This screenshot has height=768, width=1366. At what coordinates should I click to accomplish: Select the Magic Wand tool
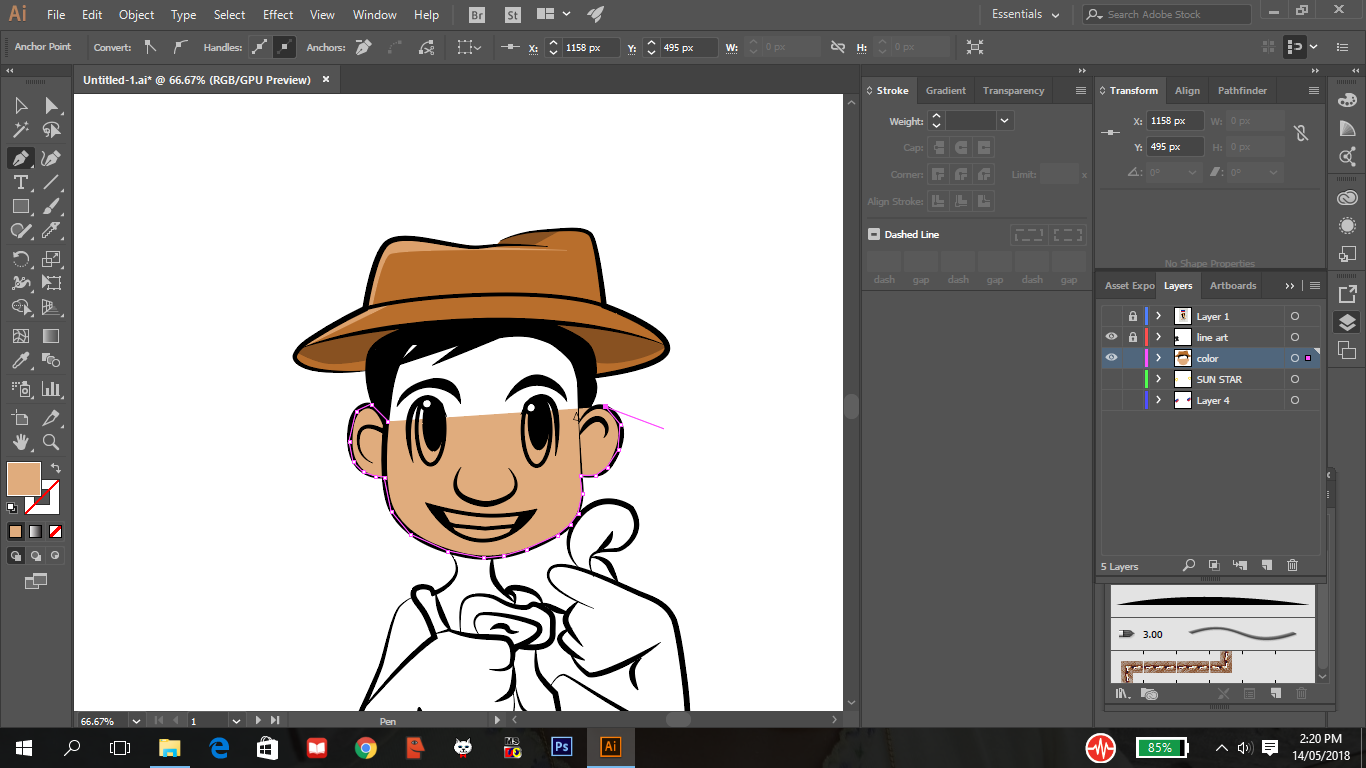click(x=21, y=130)
